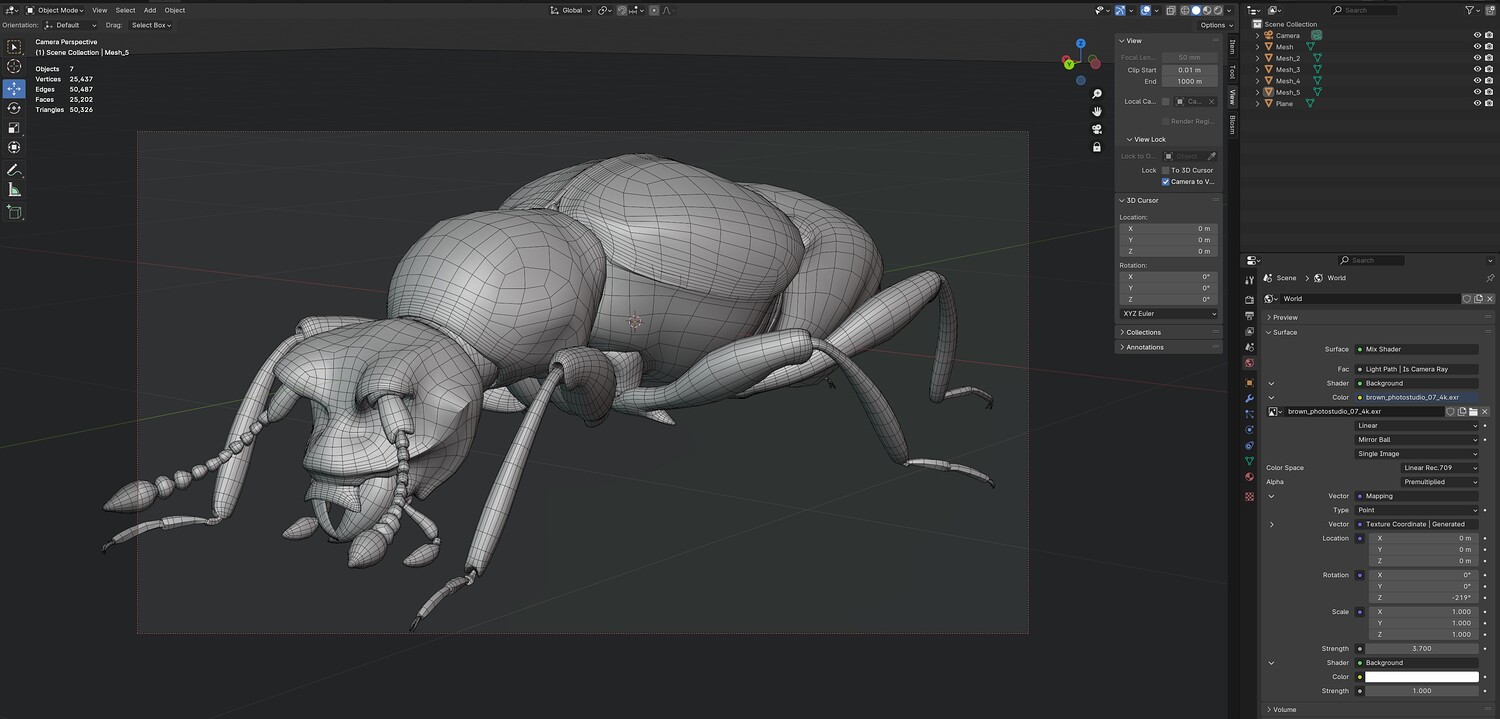The image size is (1500, 719).
Task: Click the Options button in the viewport header
Action: tap(1215, 25)
